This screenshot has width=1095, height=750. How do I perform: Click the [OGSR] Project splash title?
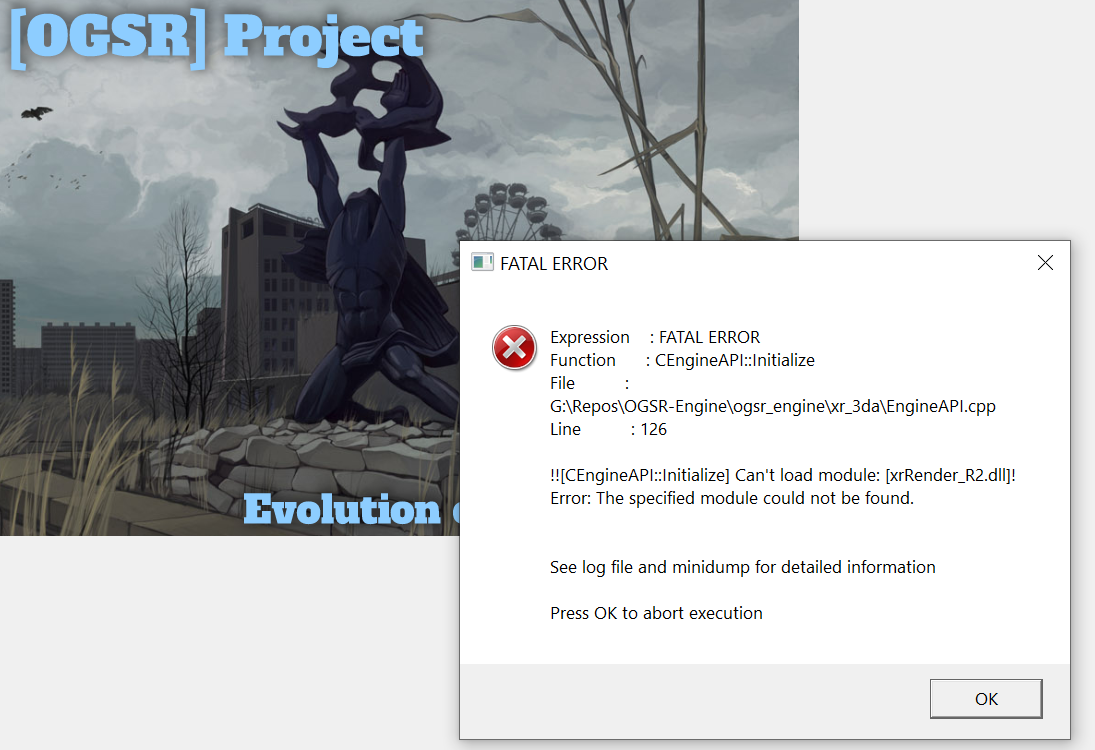click(217, 38)
